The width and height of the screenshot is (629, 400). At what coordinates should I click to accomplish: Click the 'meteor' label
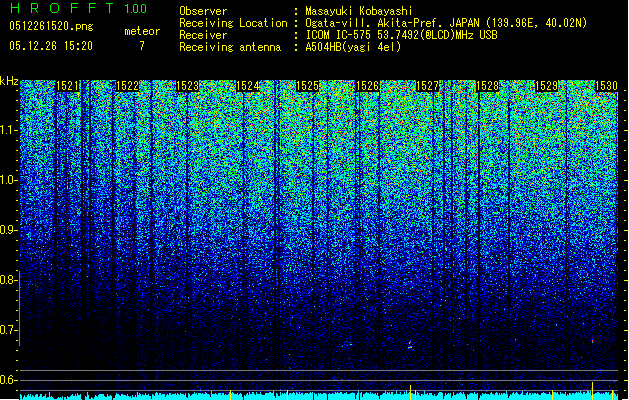coord(142,31)
